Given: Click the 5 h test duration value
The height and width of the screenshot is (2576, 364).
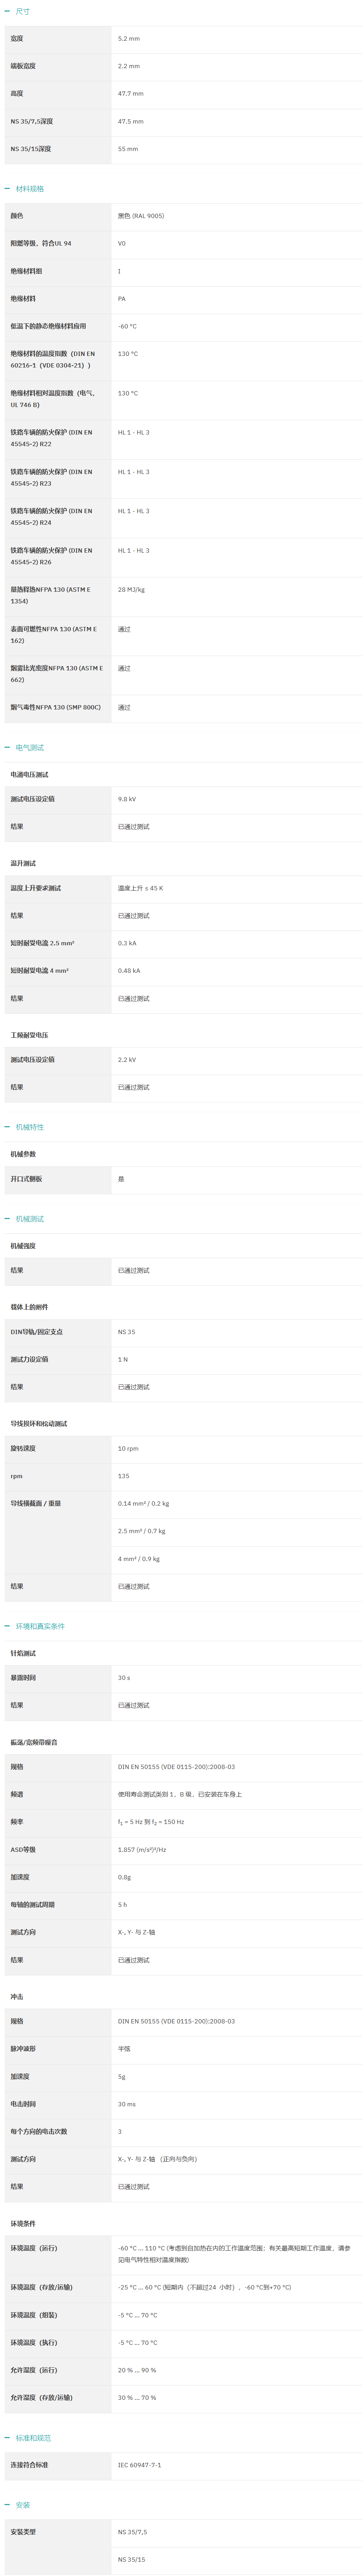Looking at the screenshot, I should (x=122, y=1904).
